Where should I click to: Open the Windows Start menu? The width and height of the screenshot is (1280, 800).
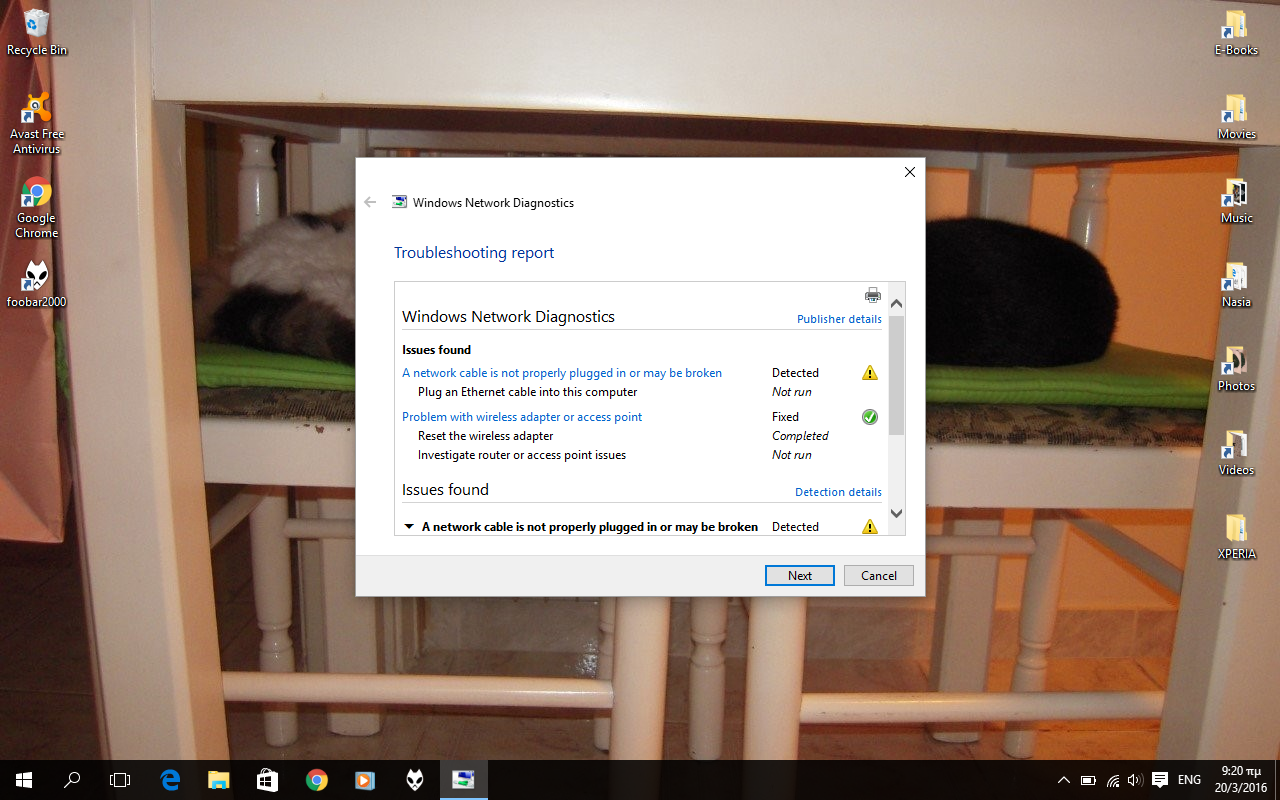tap(24, 780)
